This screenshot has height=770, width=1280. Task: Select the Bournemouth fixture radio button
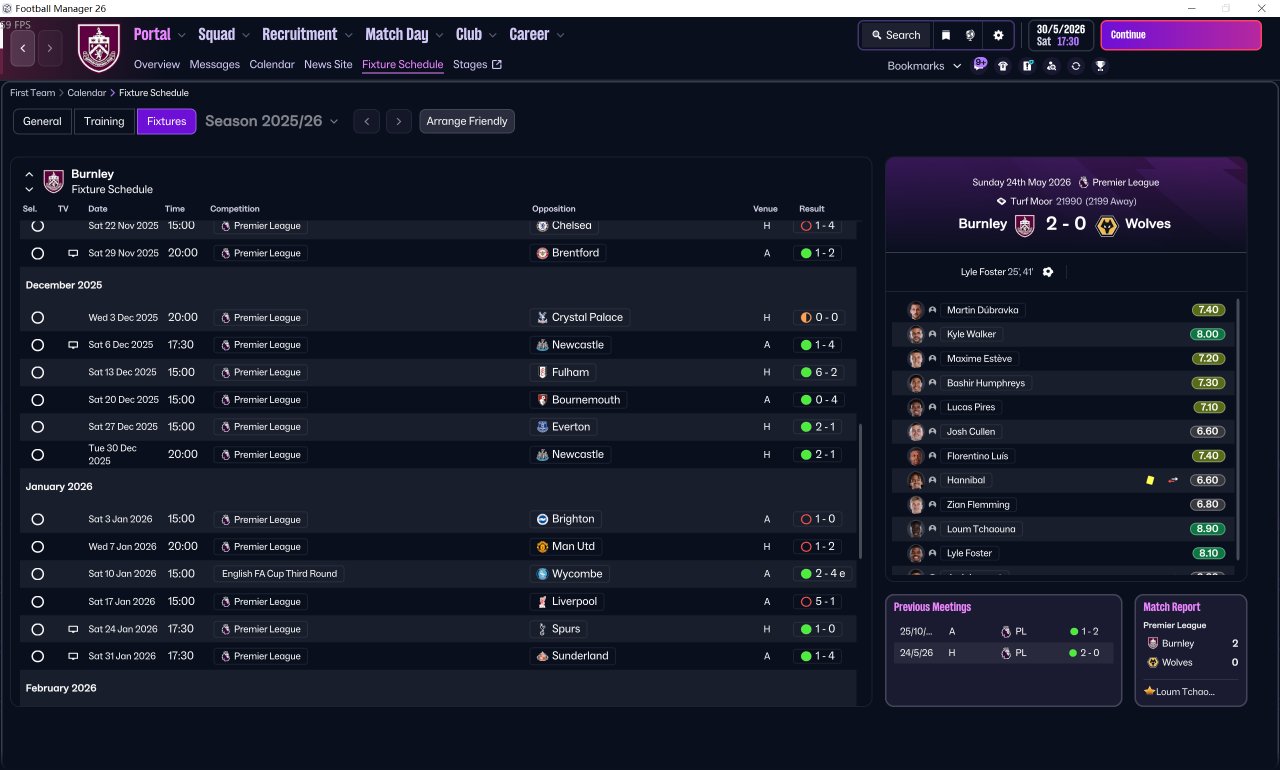tap(37, 400)
